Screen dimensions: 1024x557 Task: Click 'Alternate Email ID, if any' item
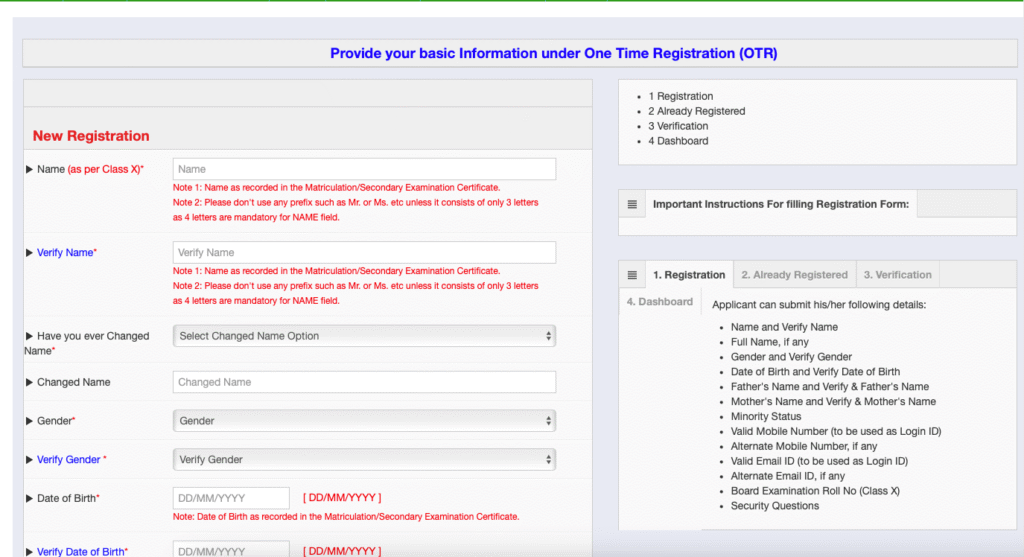788,476
